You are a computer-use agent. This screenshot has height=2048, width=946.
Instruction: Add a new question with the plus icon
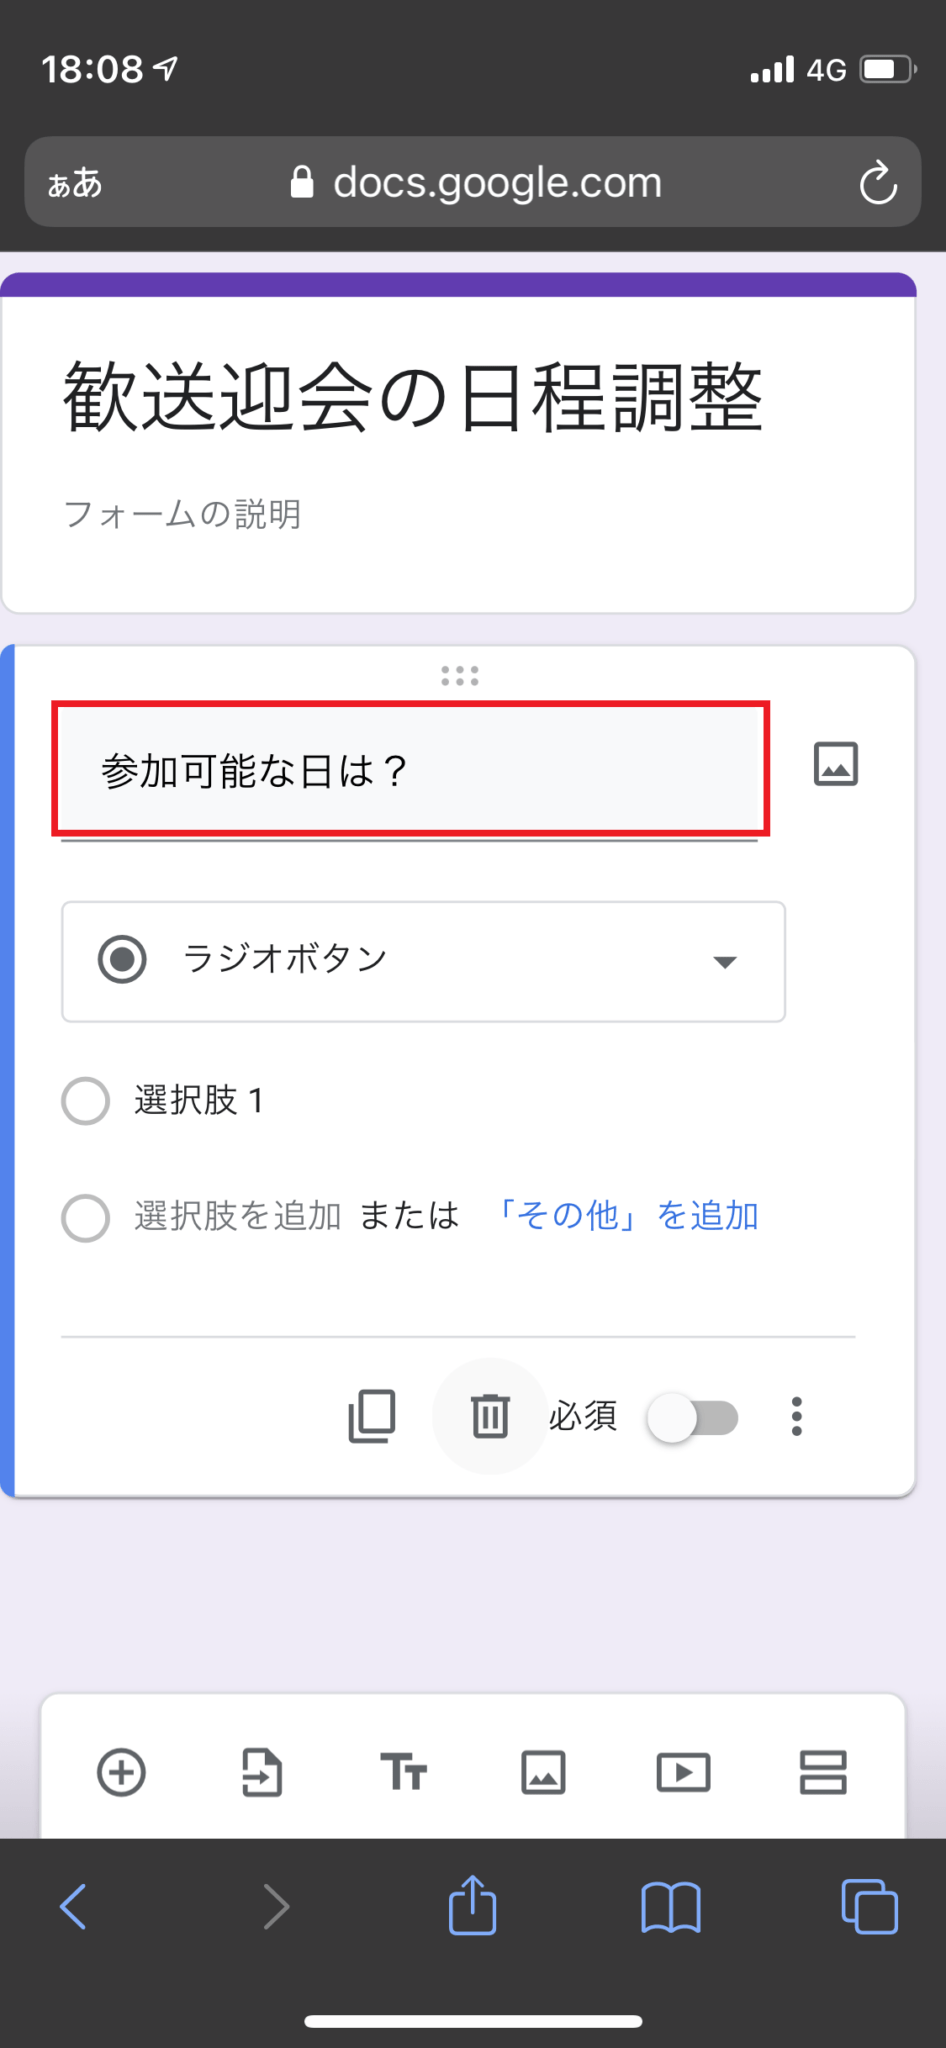tap(121, 1773)
